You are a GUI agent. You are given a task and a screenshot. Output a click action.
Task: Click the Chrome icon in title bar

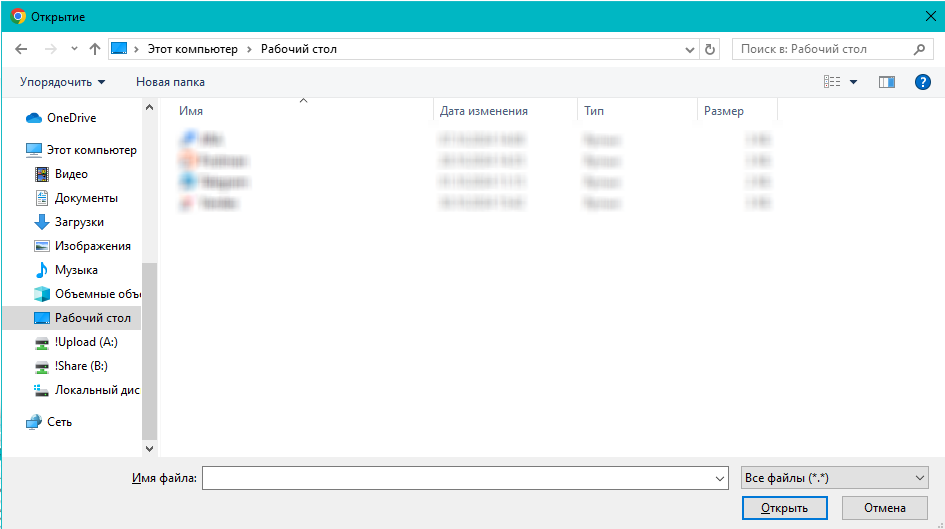point(18,16)
